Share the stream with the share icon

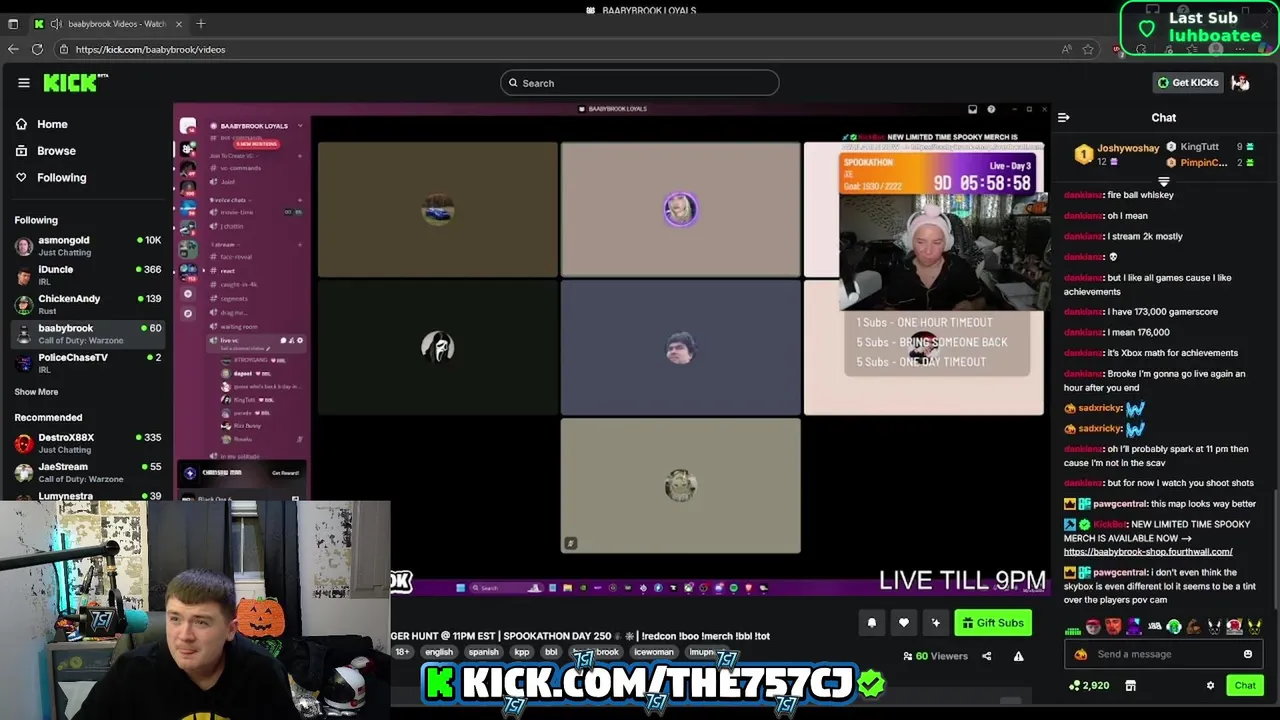(x=986, y=656)
